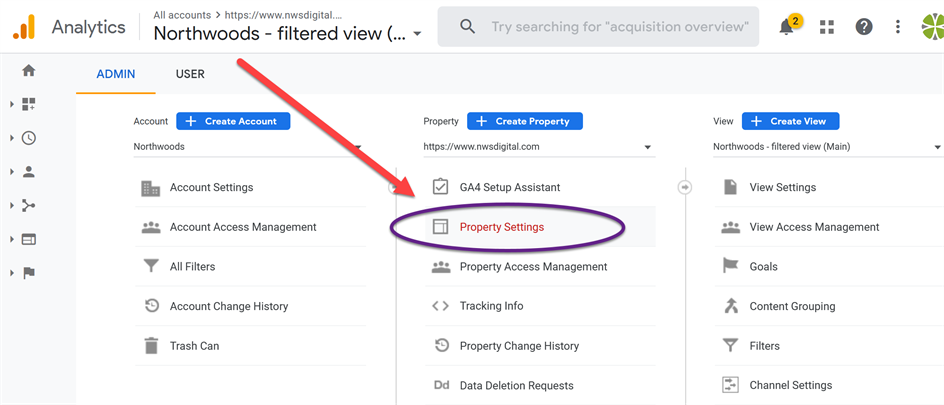Click the Create View button

[x=790, y=121]
